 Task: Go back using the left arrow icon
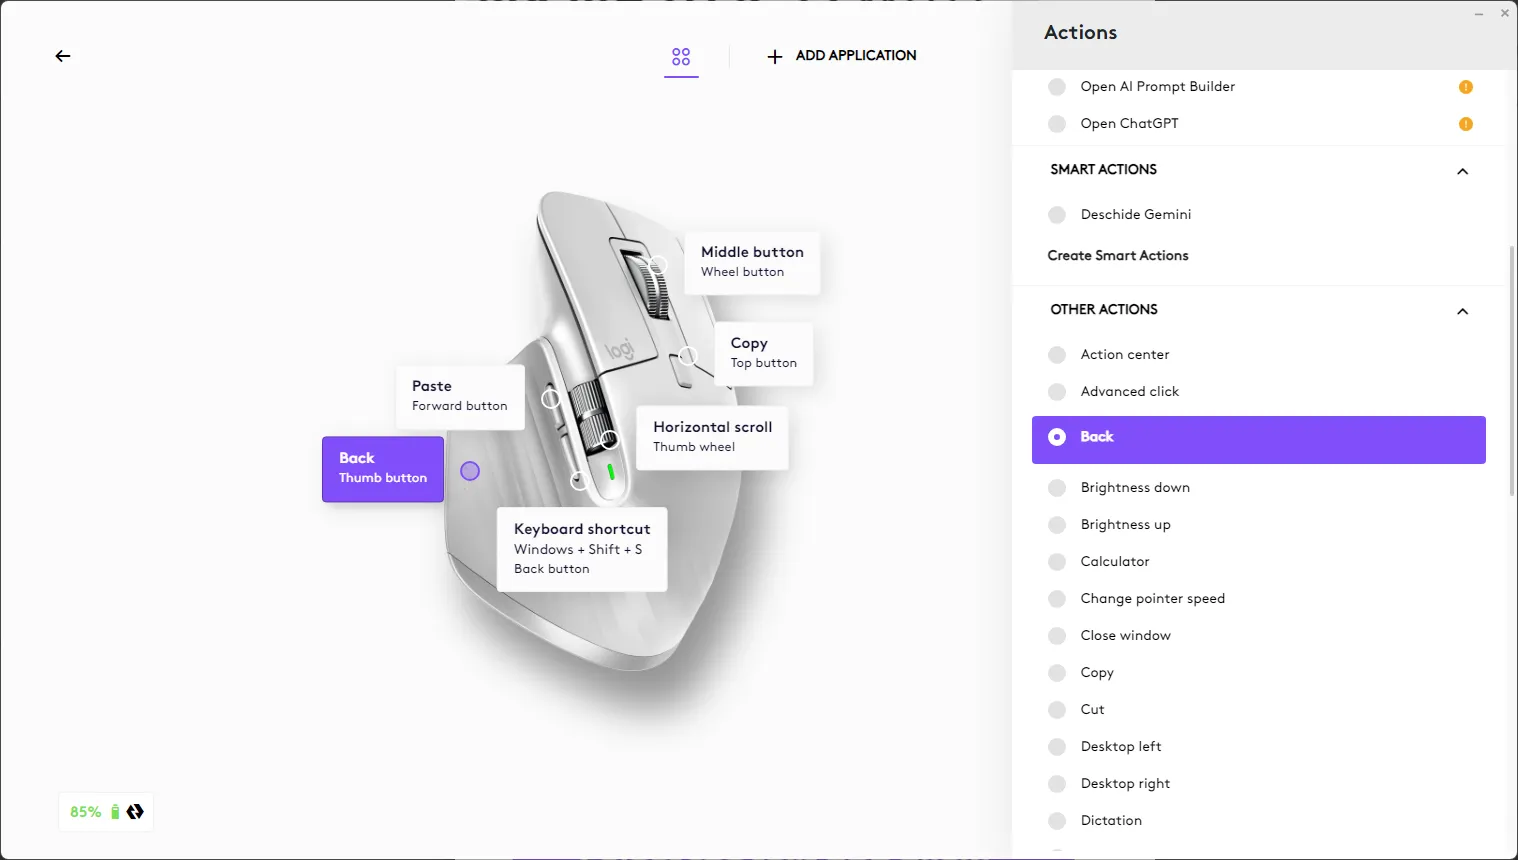point(63,56)
